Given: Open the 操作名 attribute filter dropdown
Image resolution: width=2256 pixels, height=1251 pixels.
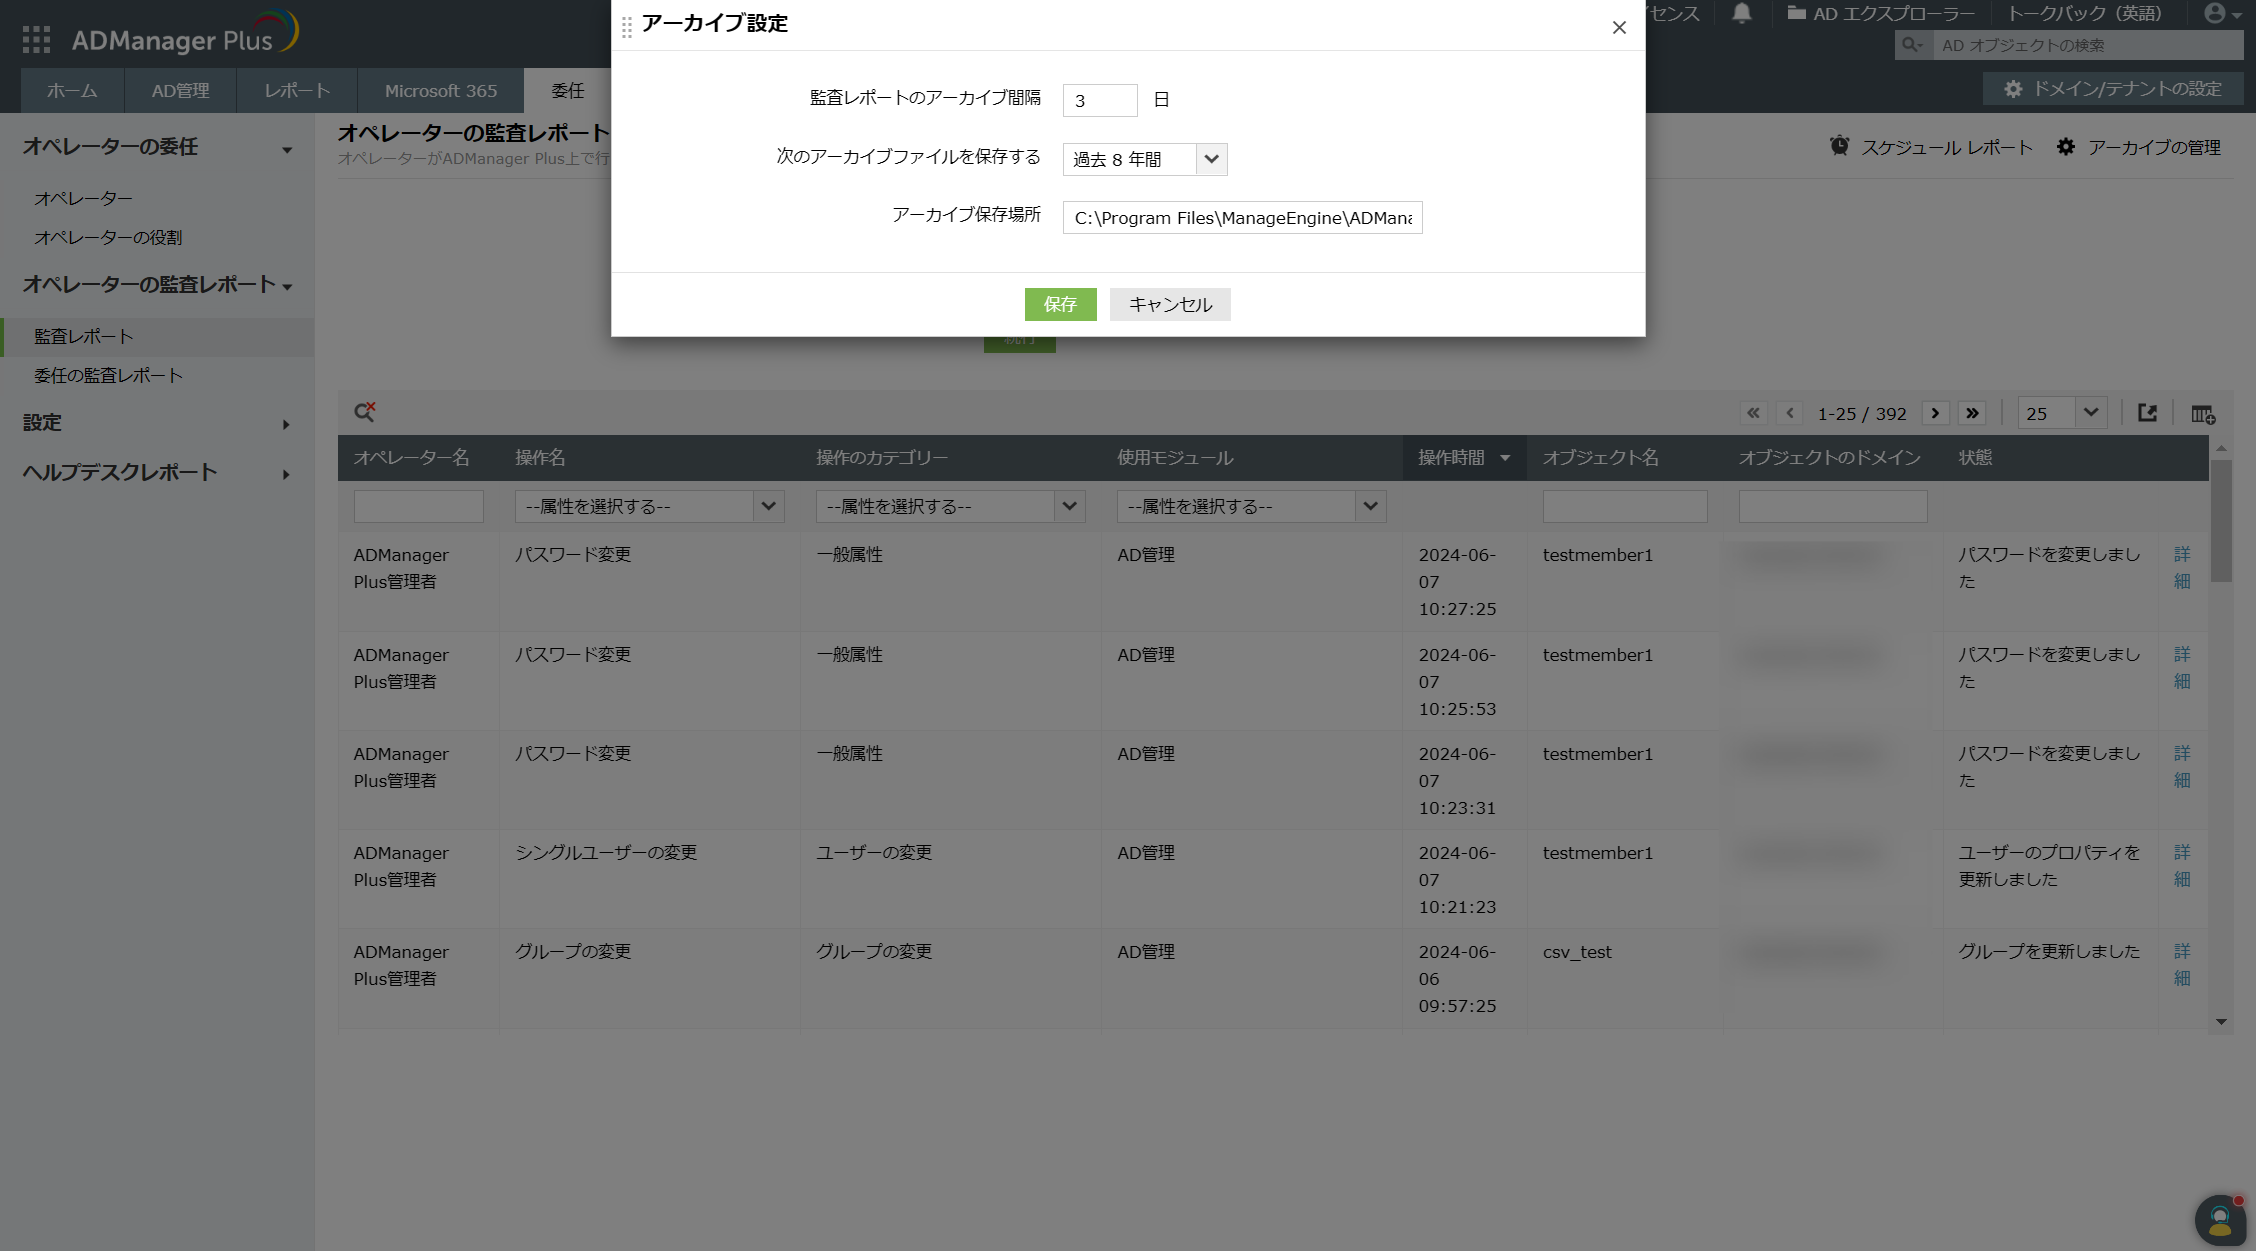Looking at the screenshot, I should [648, 507].
